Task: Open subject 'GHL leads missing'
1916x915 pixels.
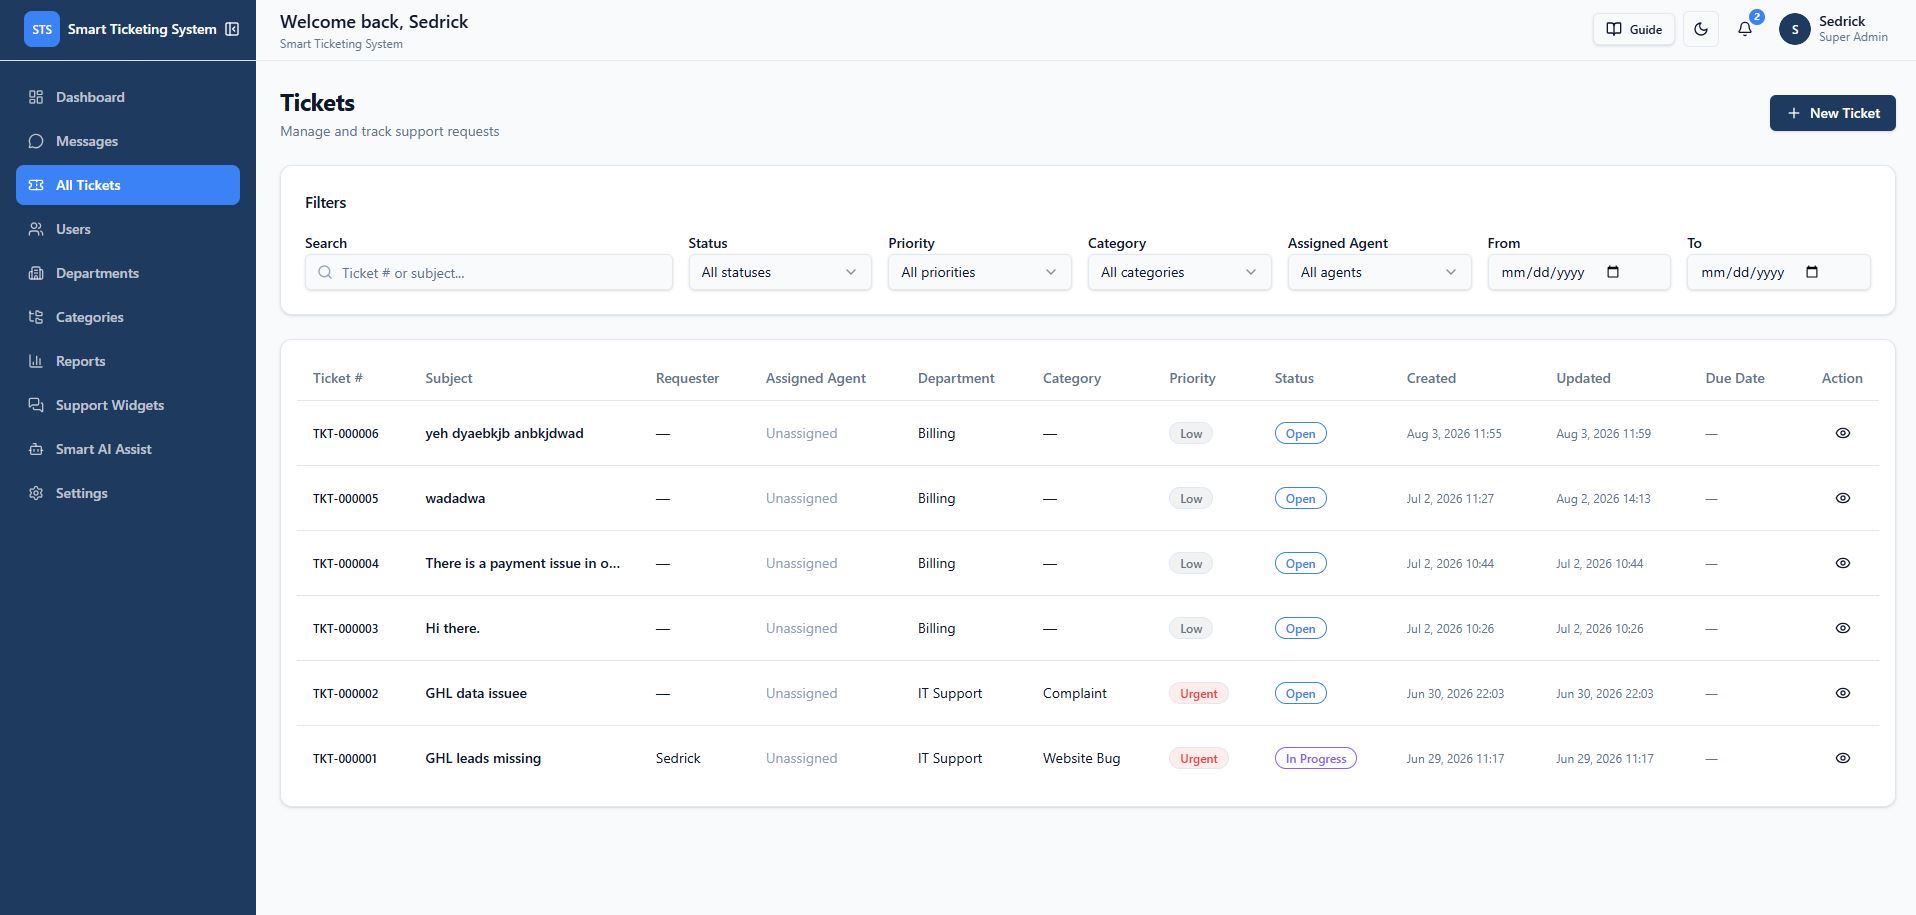Action: point(483,758)
